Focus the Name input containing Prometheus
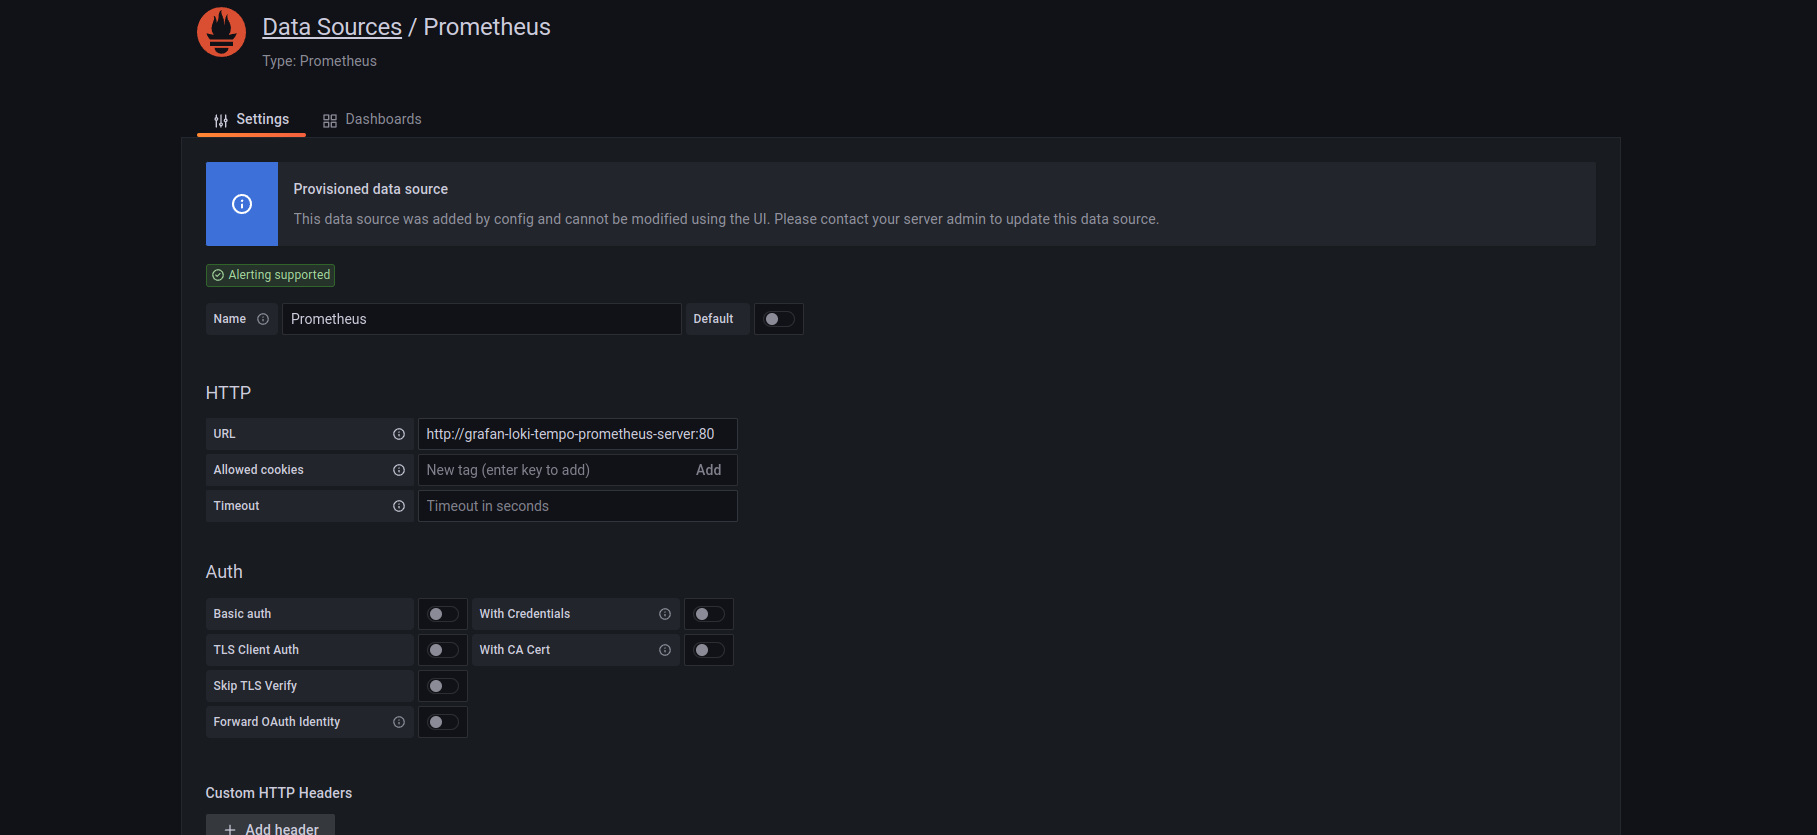Viewport: 1817px width, 835px height. [x=481, y=319]
